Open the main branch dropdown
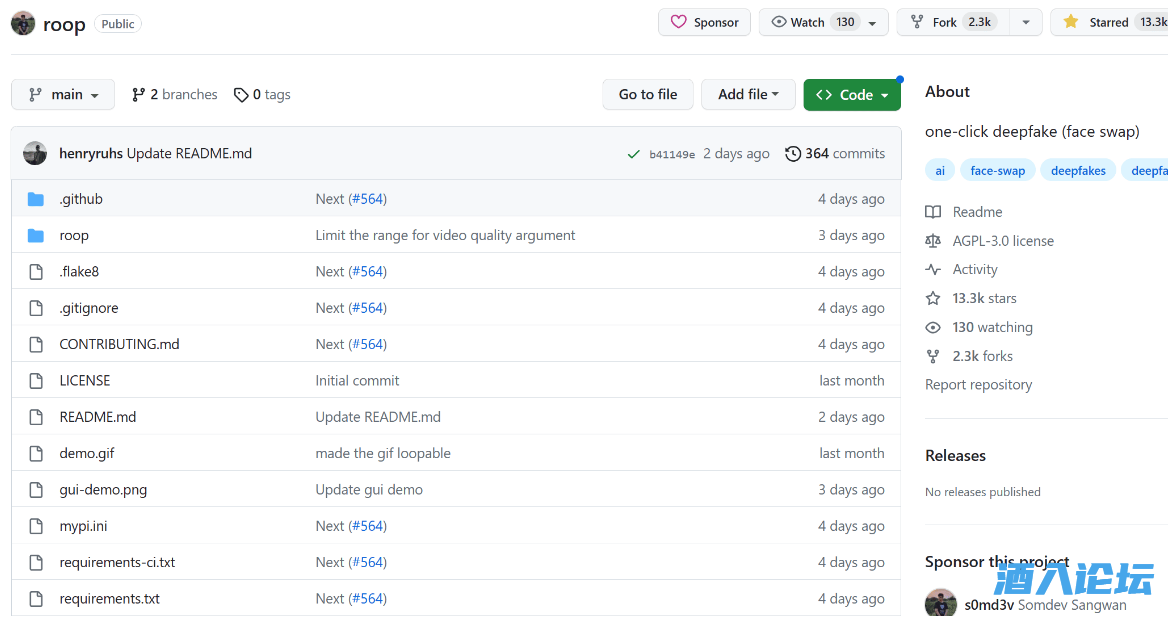This screenshot has height=621, width=1168. (x=63, y=95)
